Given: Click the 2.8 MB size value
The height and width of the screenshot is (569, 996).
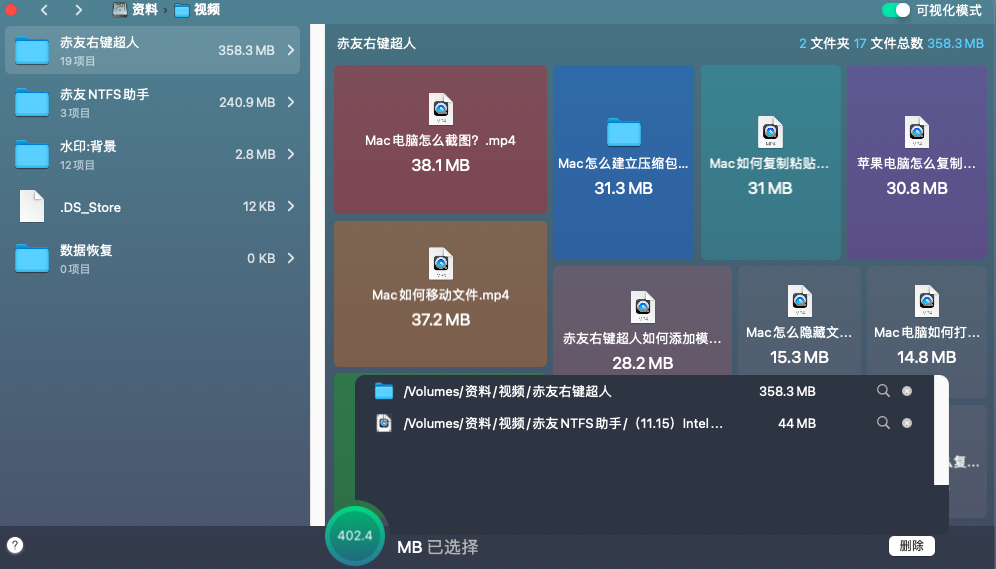Looking at the screenshot, I should pyautogui.click(x=255, y=154).
